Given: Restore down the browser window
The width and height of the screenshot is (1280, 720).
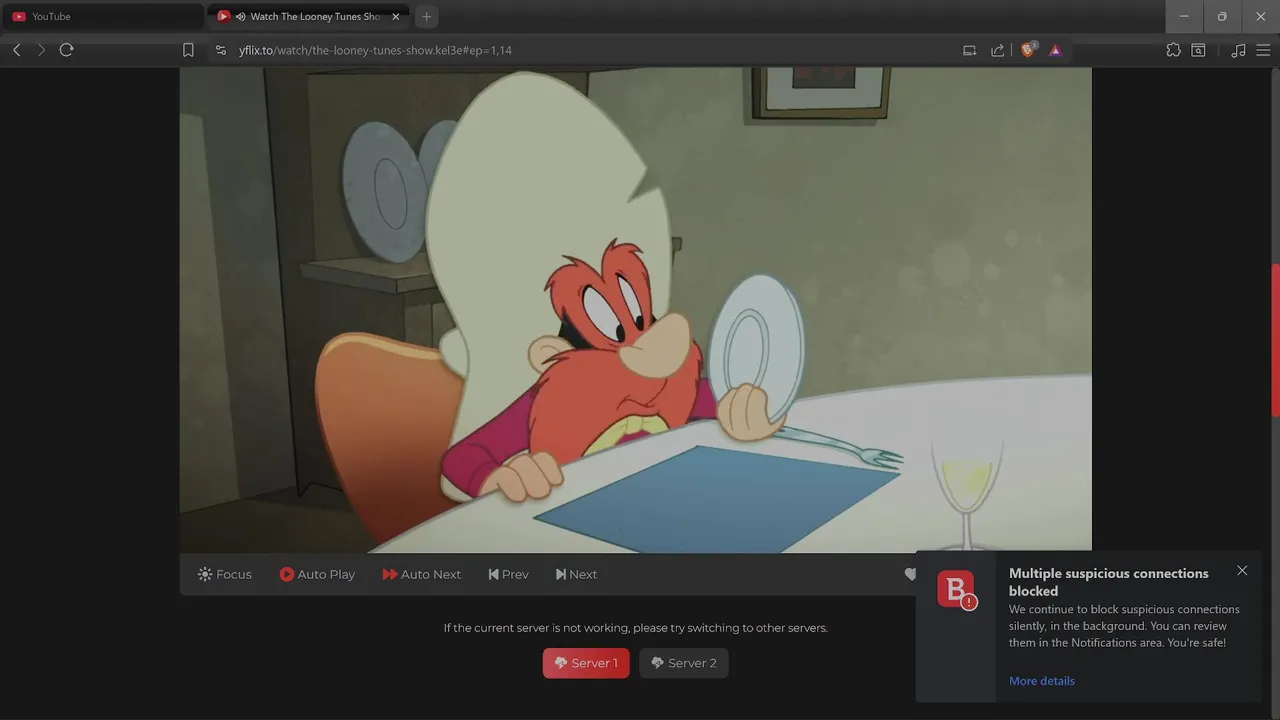Looking at the screenshot, I should point(1222,16).
